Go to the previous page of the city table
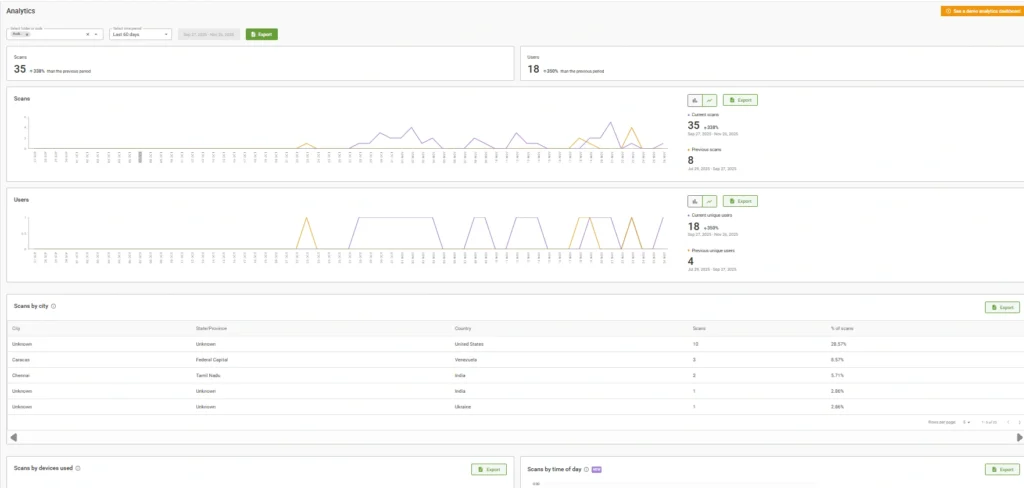The width and height of the screenshot is (1024, 488). (1008, 422)
